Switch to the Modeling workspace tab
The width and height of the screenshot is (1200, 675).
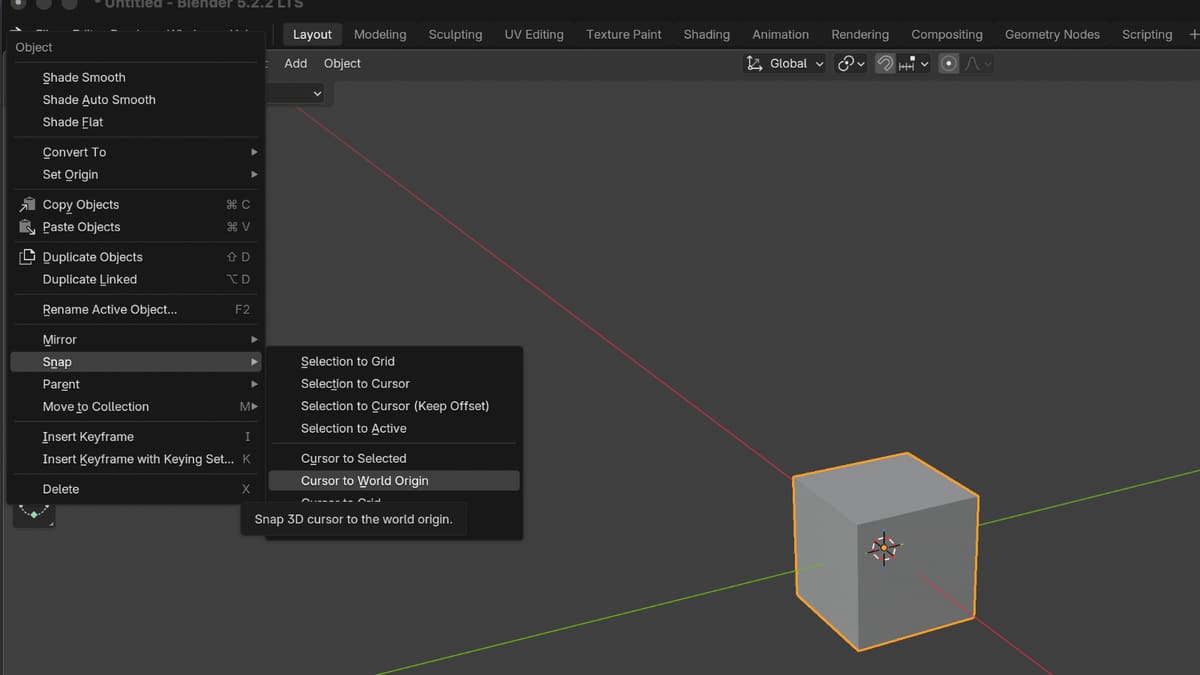coord(380,34)
